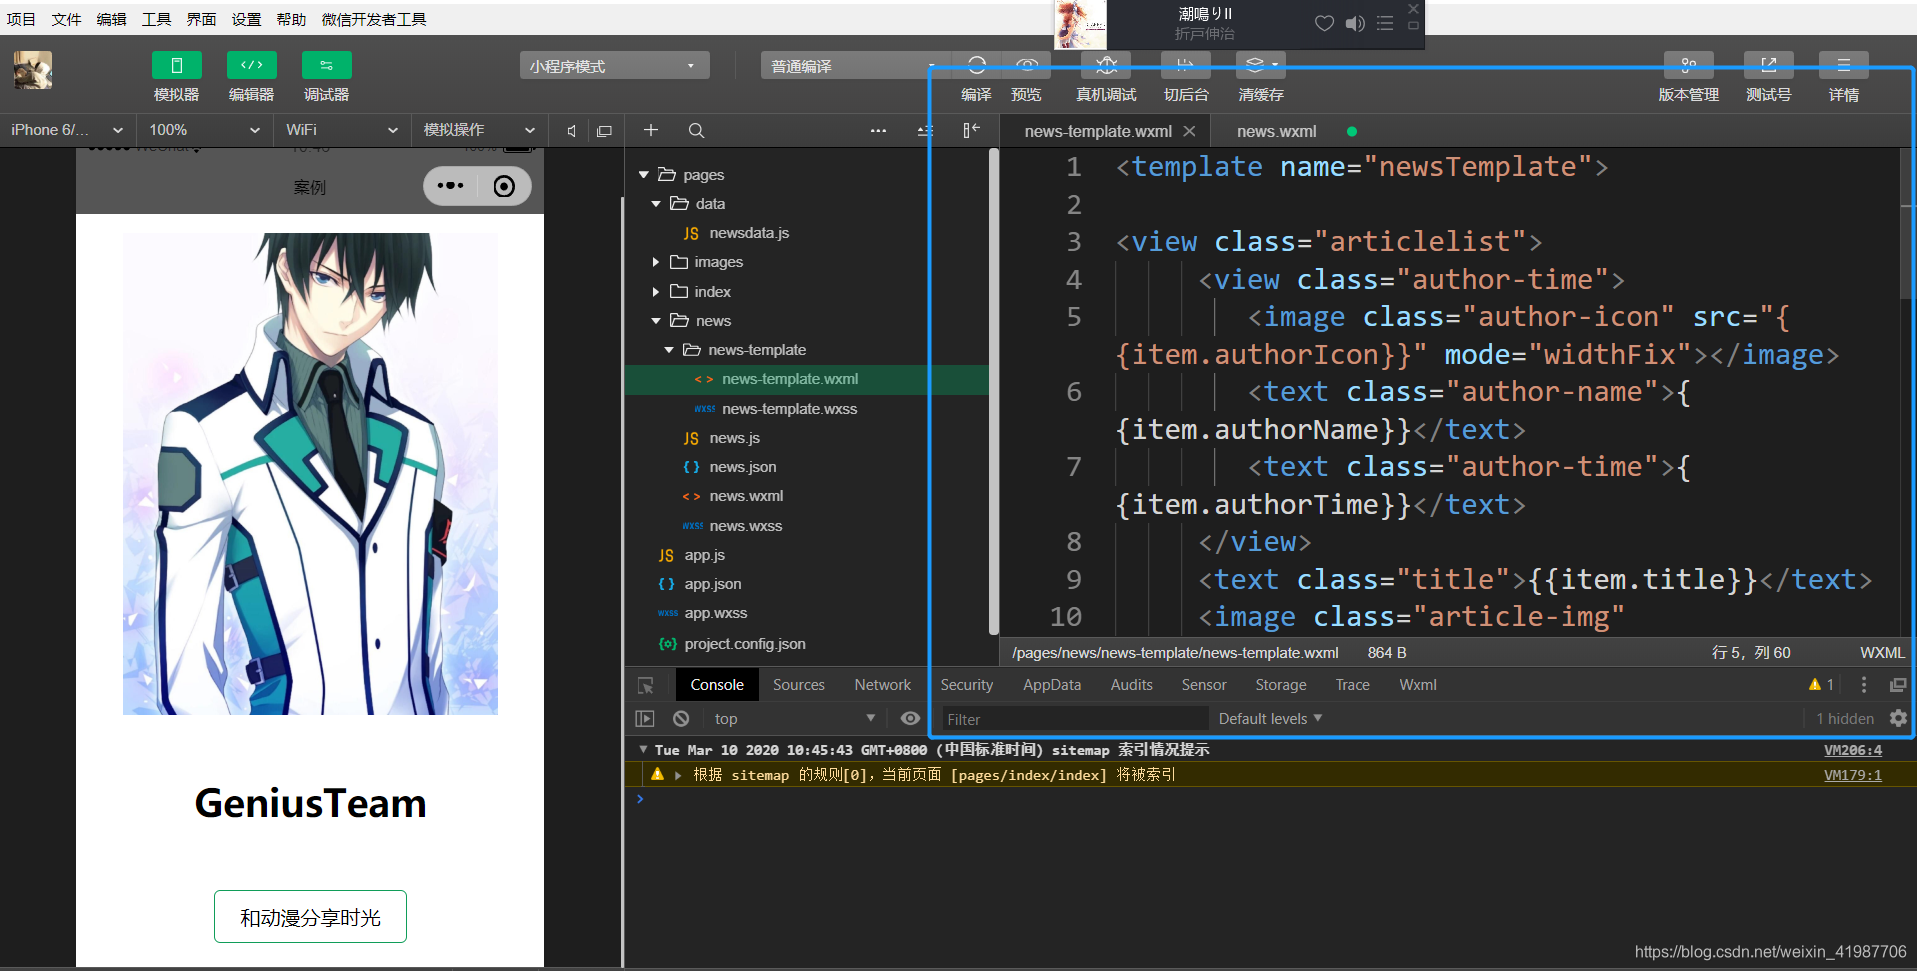Open the compile mode dropdown (普通编译)

[x=855, y=66]
